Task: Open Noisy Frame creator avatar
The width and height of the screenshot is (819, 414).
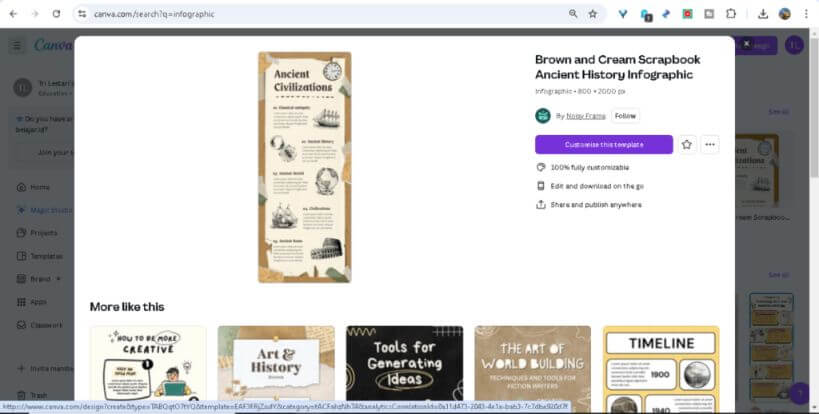Action: [543, 116]
